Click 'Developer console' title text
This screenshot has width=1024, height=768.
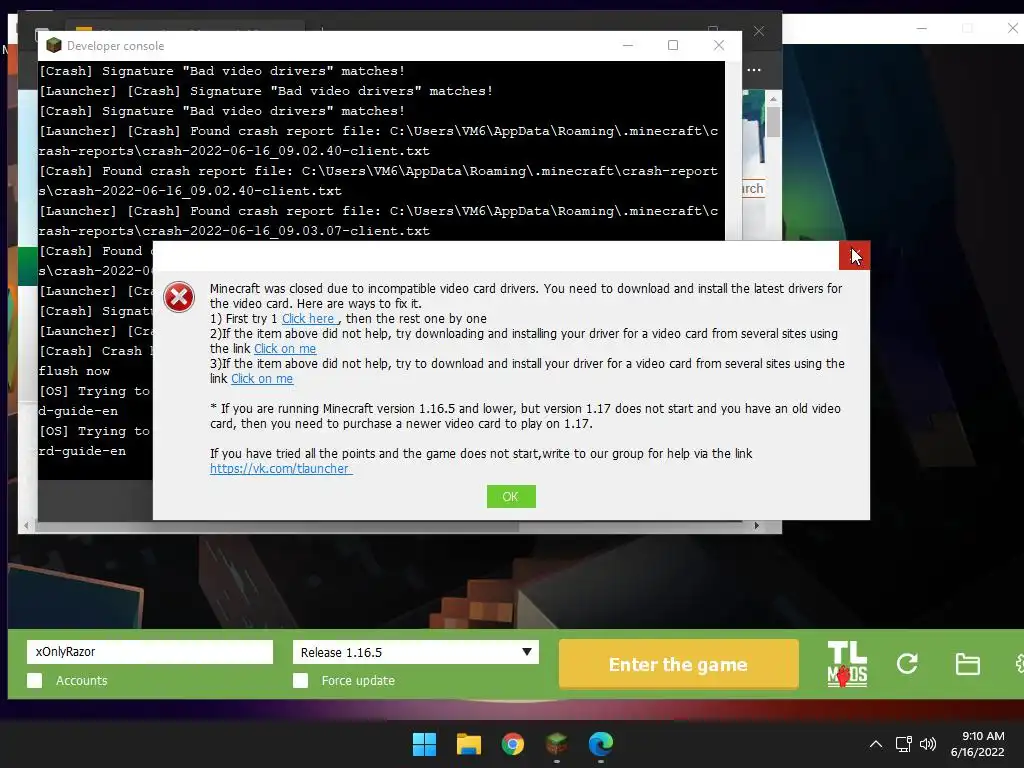point(116,46)
